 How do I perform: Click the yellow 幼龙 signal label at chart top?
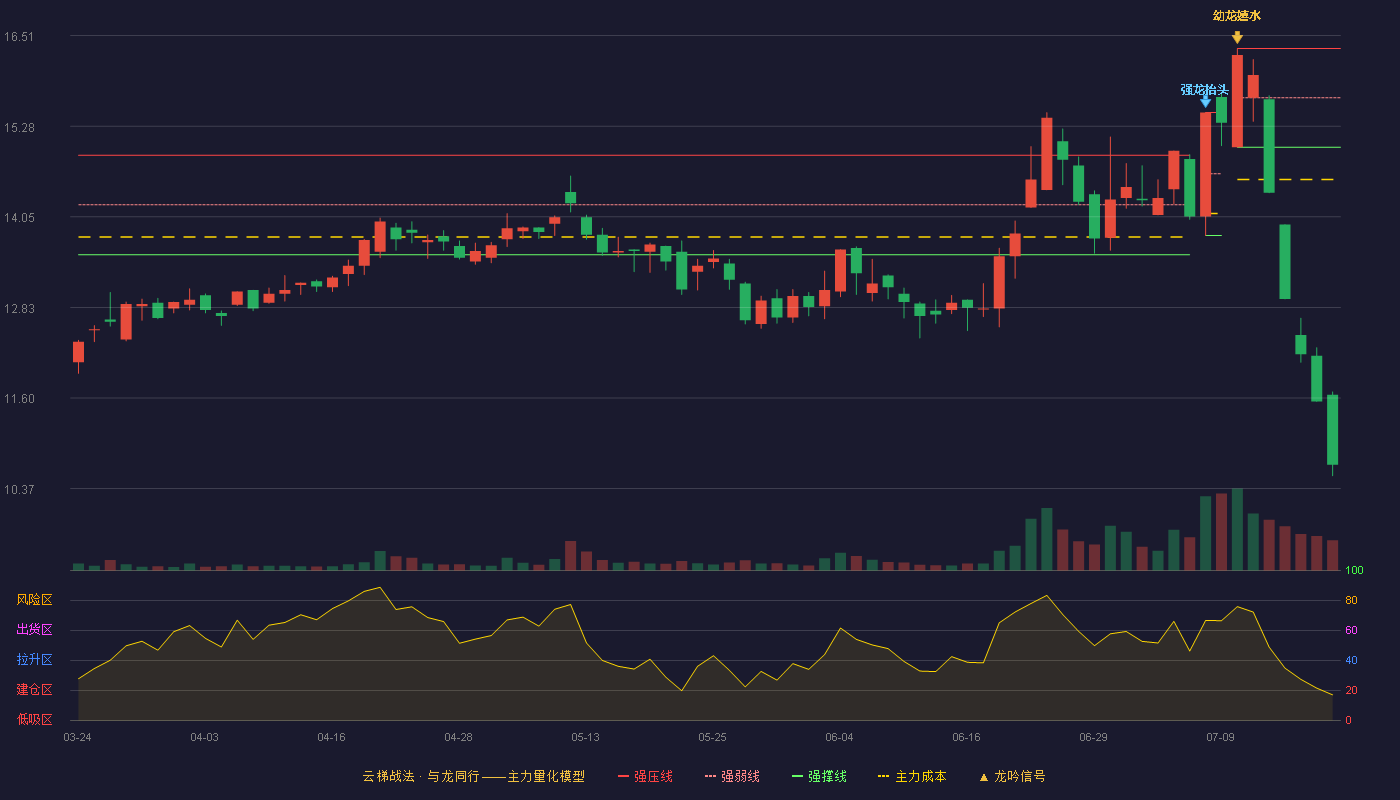(x=1237, y=16)
